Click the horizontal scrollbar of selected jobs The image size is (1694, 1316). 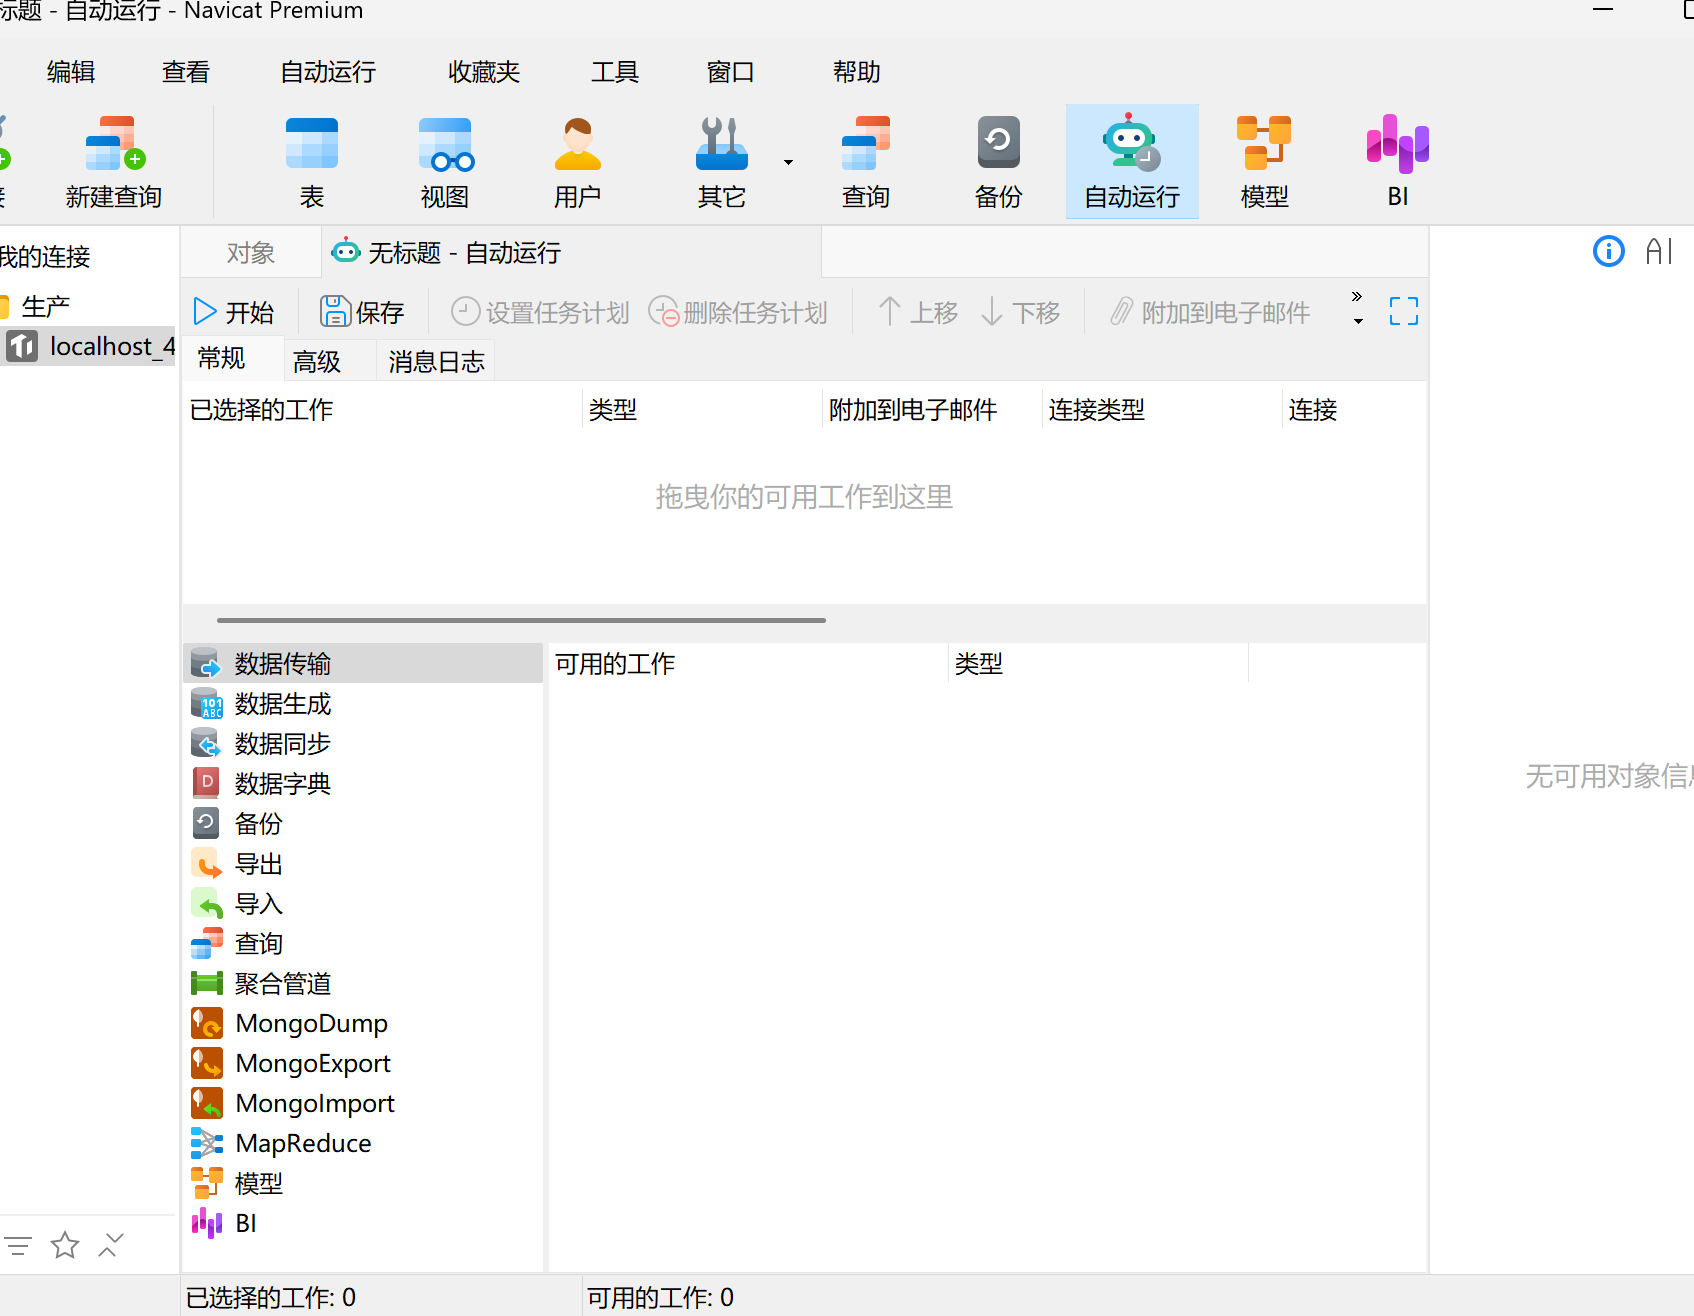click(x=521, y=620)
